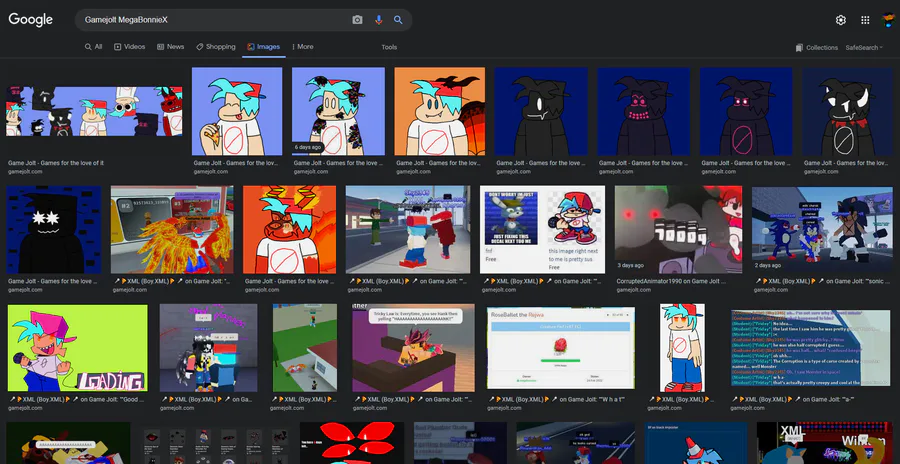Open the chat log screenshot thumbnail
The height and width of the screenshot is (464, 900).
(x=810, y=348)
